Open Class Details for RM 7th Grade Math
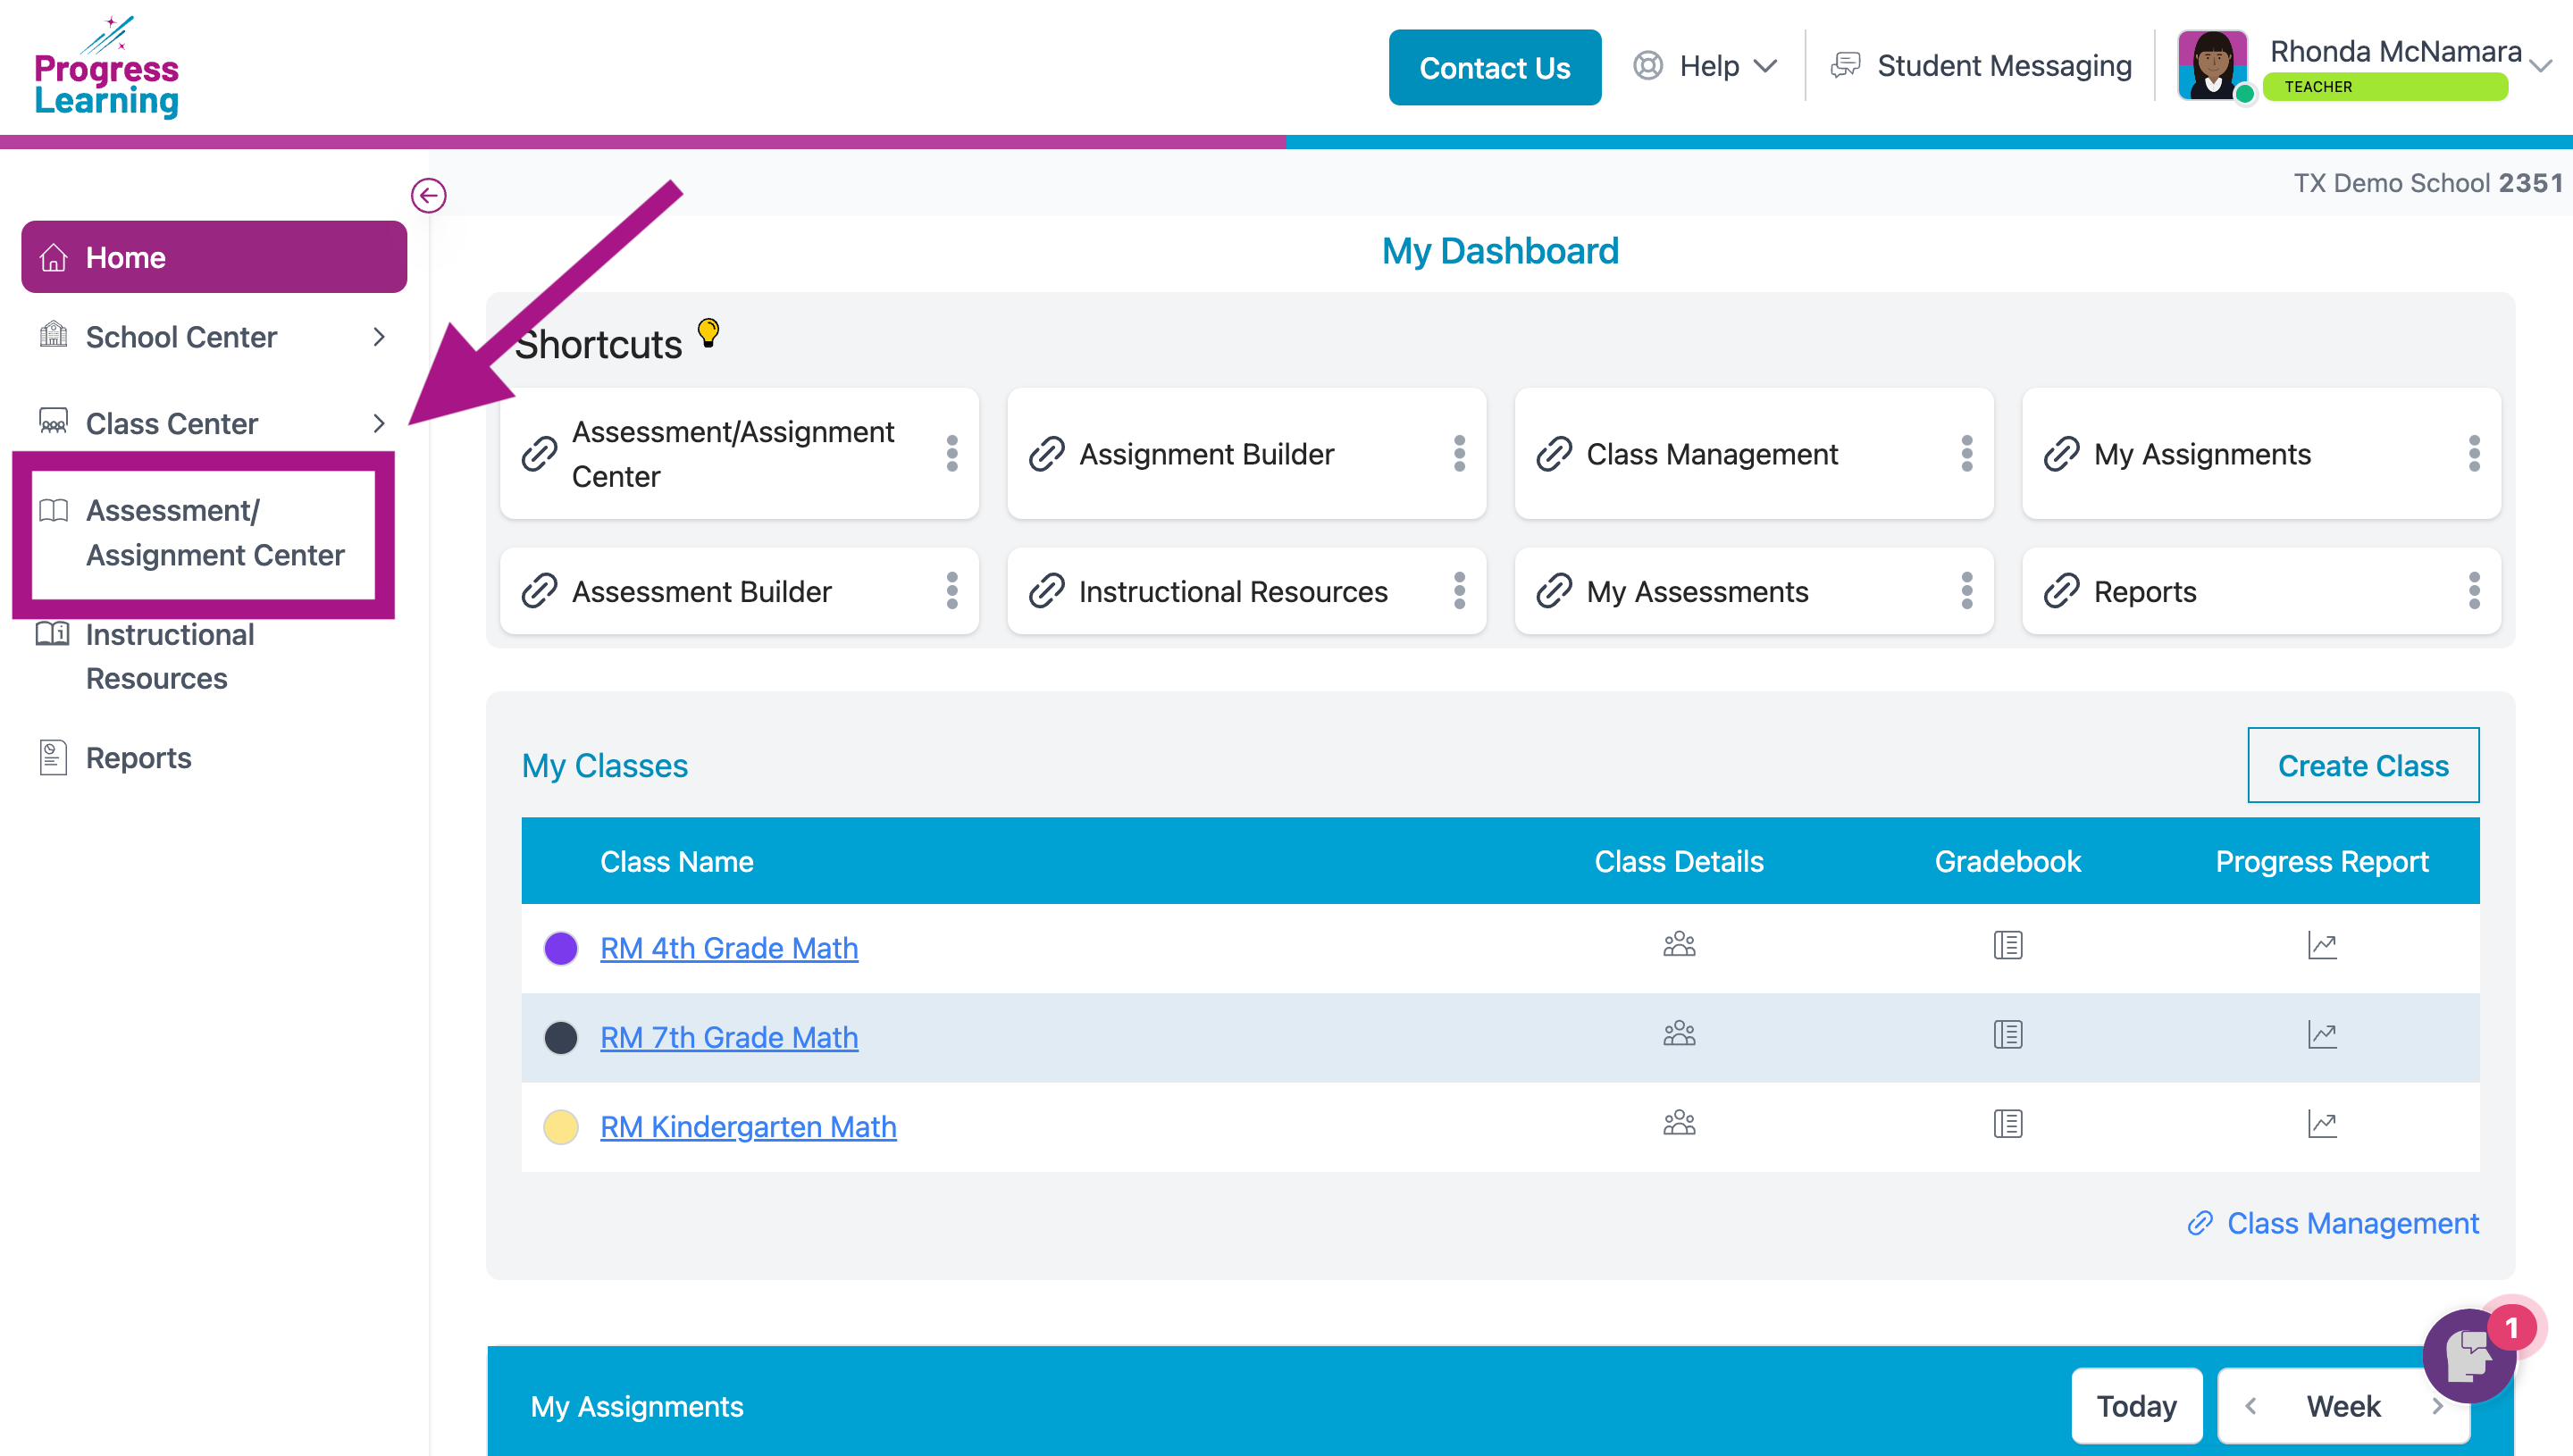2573x1456 pixels. (1679, 1034)
